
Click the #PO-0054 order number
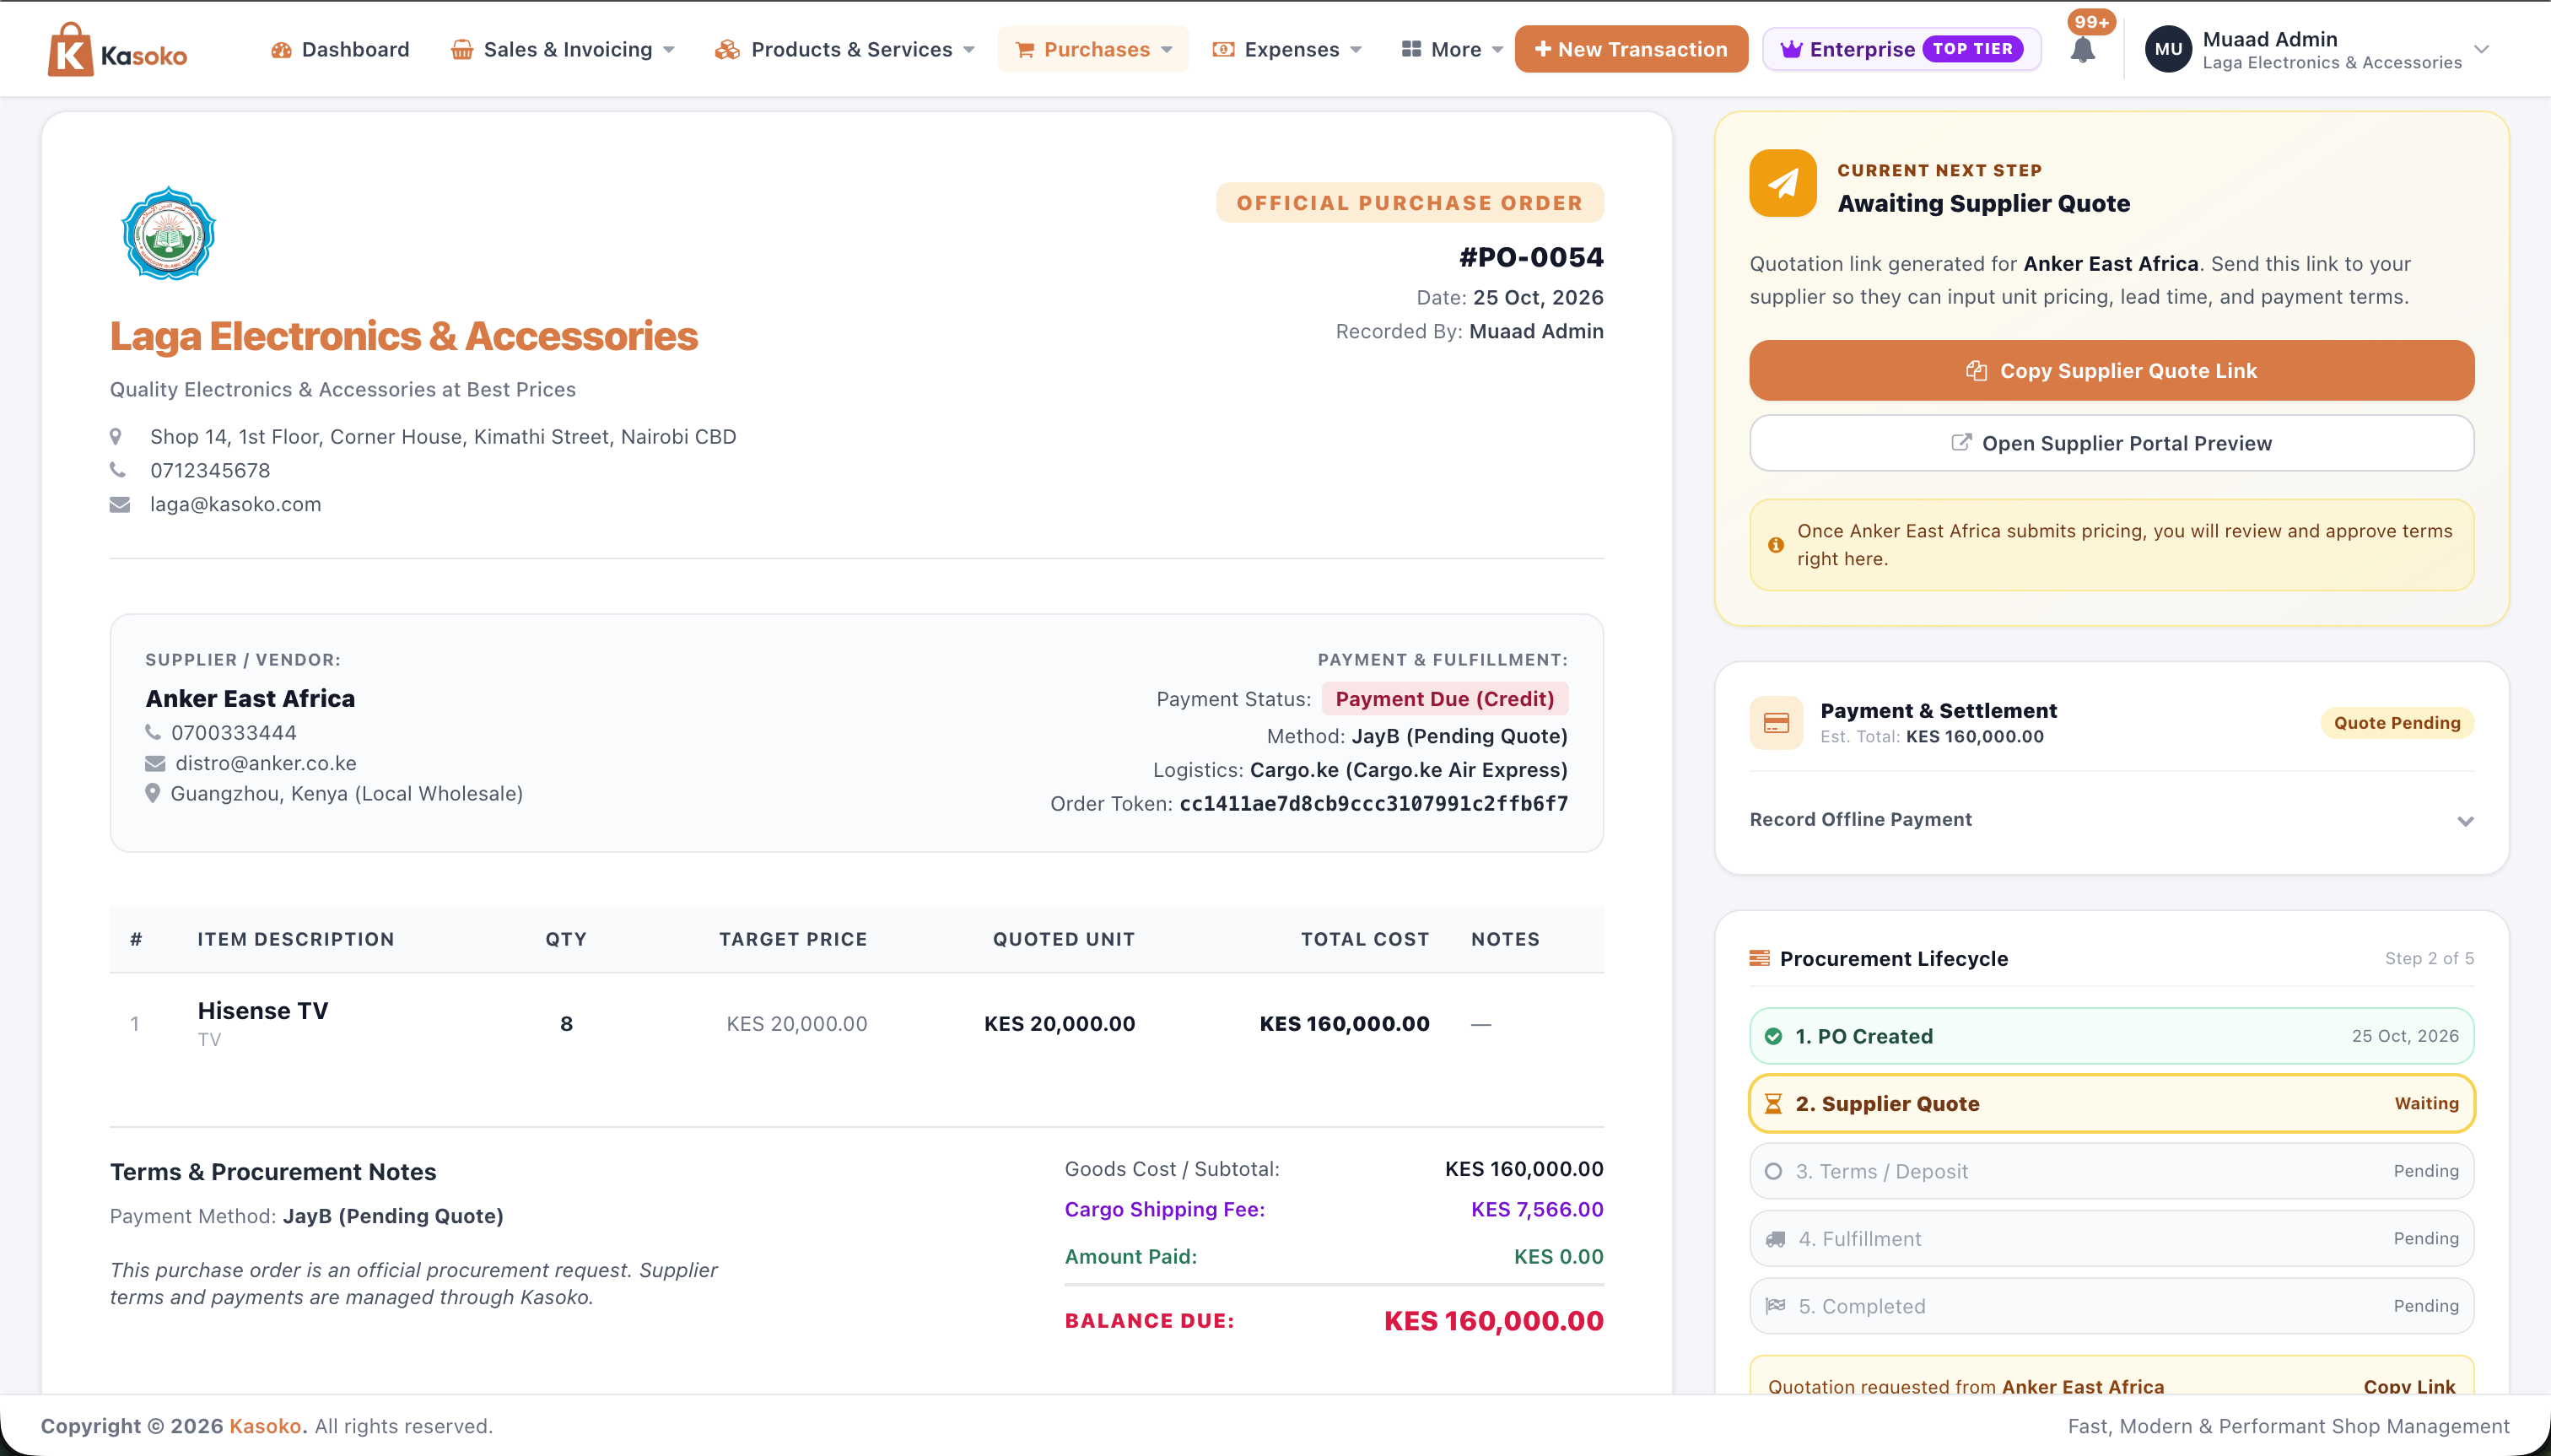pyautogui.click(x=1531, y=258)
